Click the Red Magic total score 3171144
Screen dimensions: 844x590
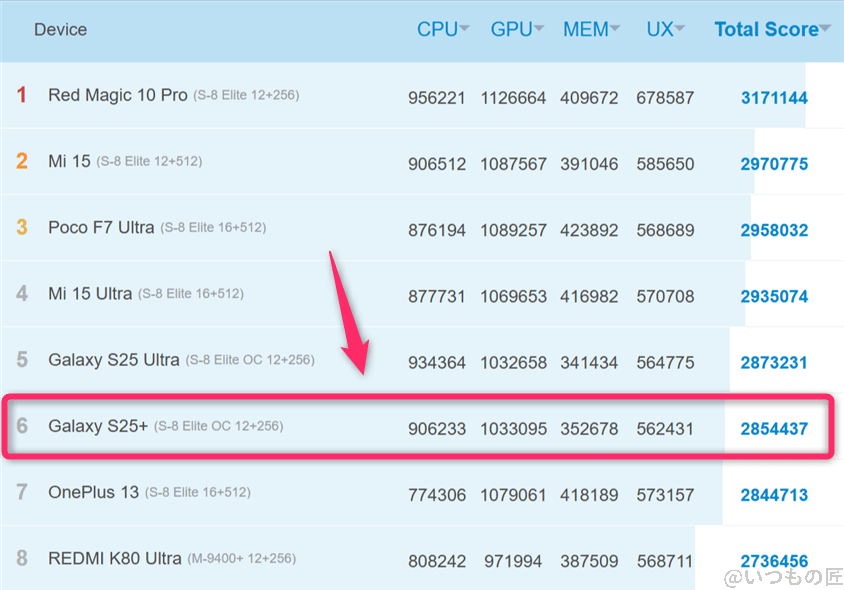pos(775,97)
